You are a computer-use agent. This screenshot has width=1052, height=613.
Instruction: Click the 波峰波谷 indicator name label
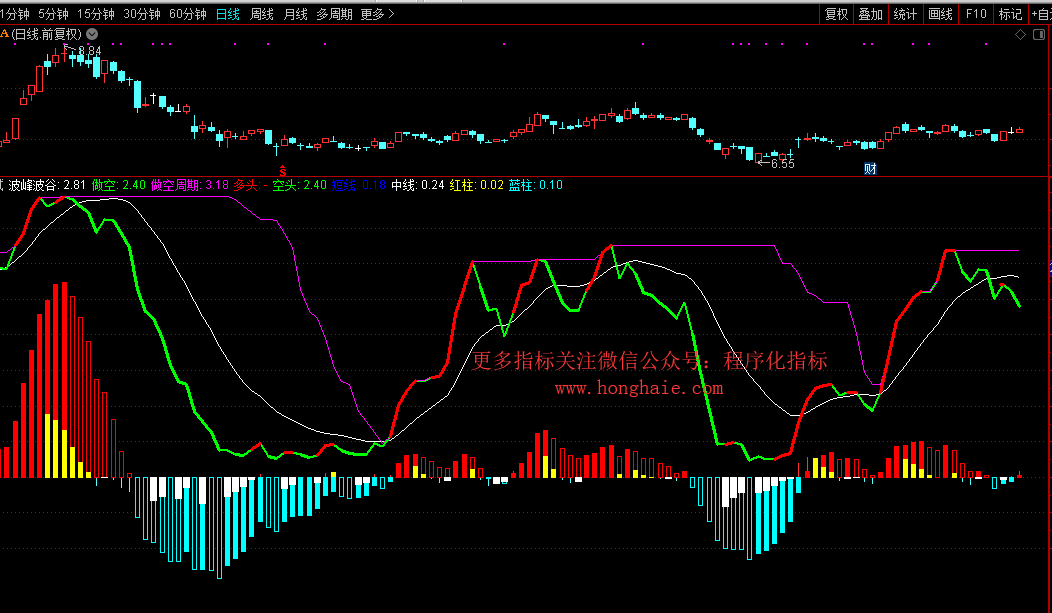pyautogui.click(x=34, y=185)
